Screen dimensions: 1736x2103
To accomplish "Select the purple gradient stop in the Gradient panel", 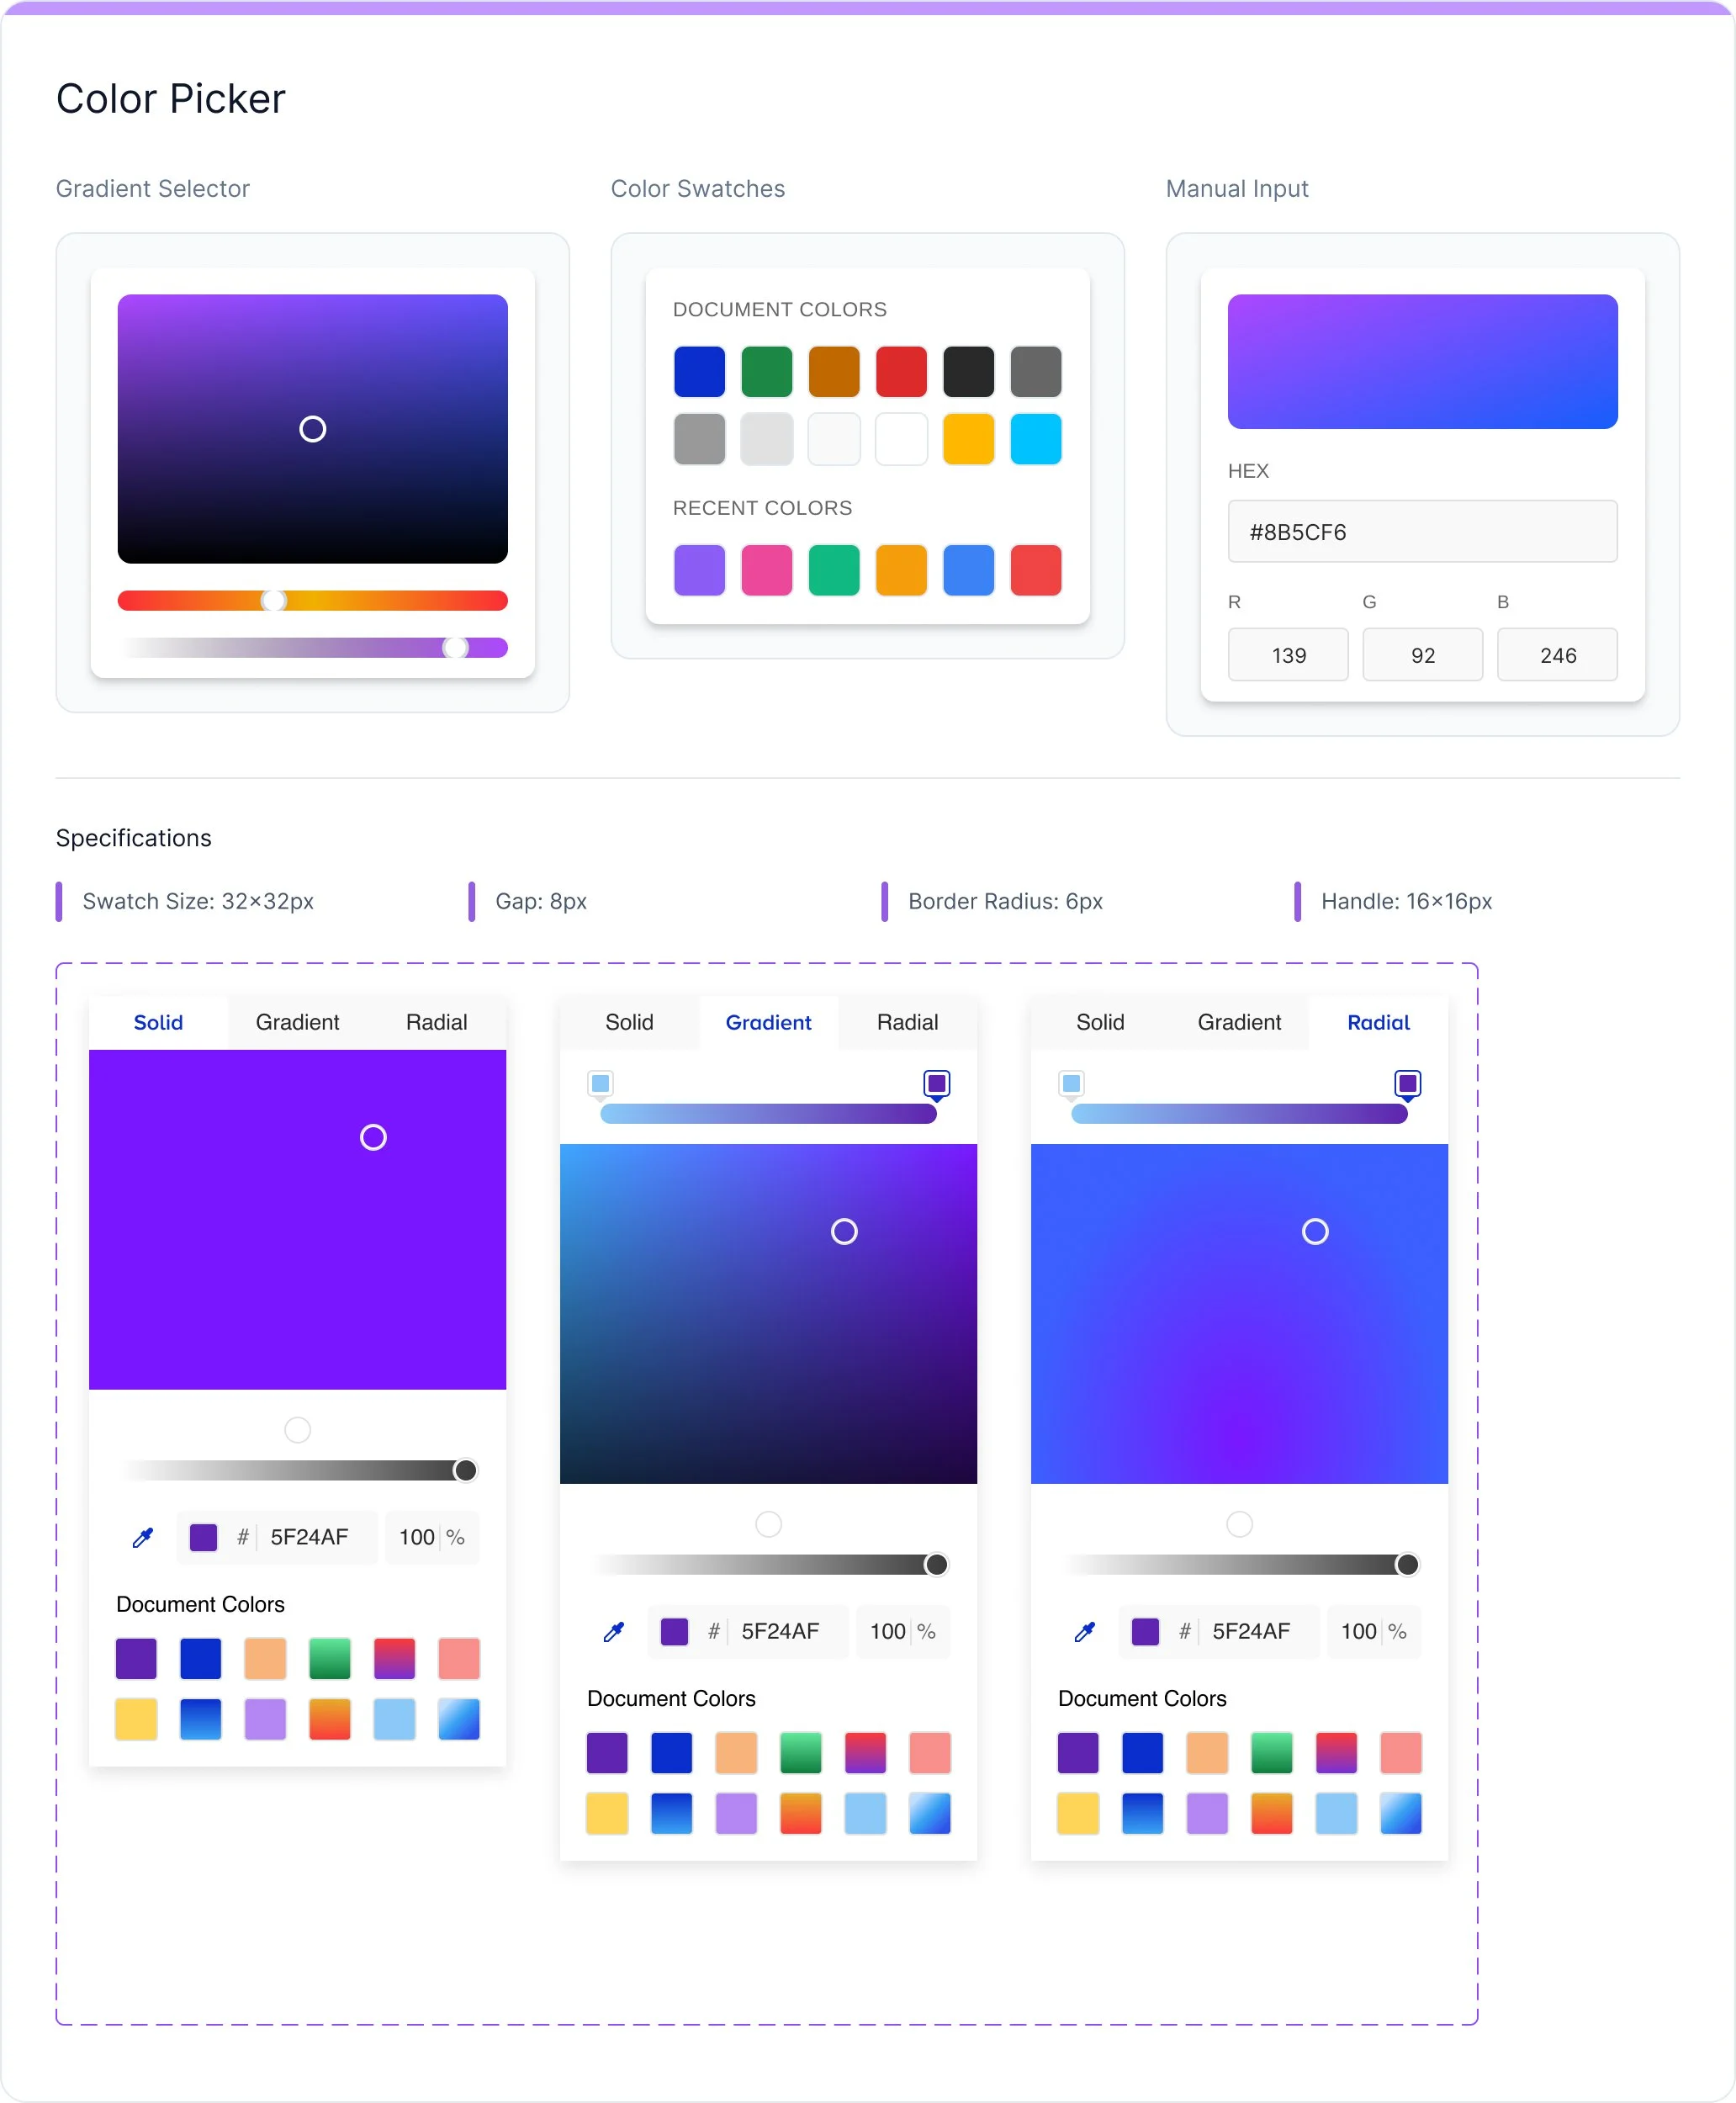I will [936, 1083].
